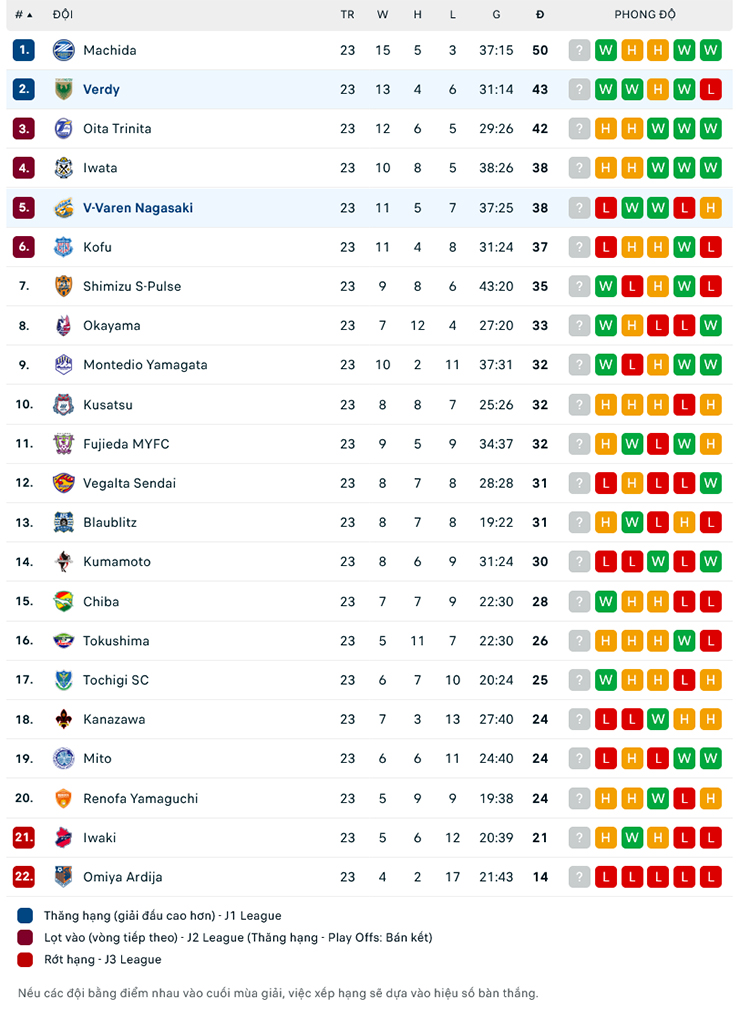The width and height of the screenshot is (740, 1009).
Task: Click the Mito team name
Action: pos(98,759)
